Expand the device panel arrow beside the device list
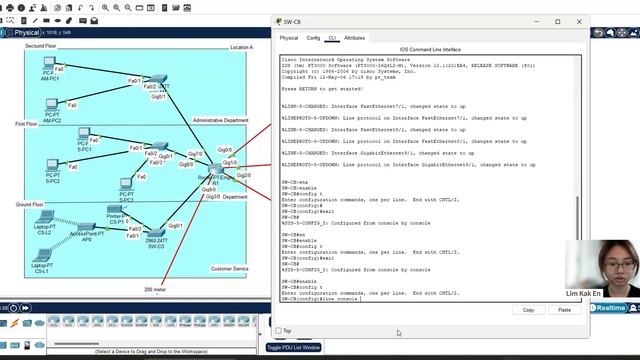Screen dimensions: 640x360 tap(260, 334)
